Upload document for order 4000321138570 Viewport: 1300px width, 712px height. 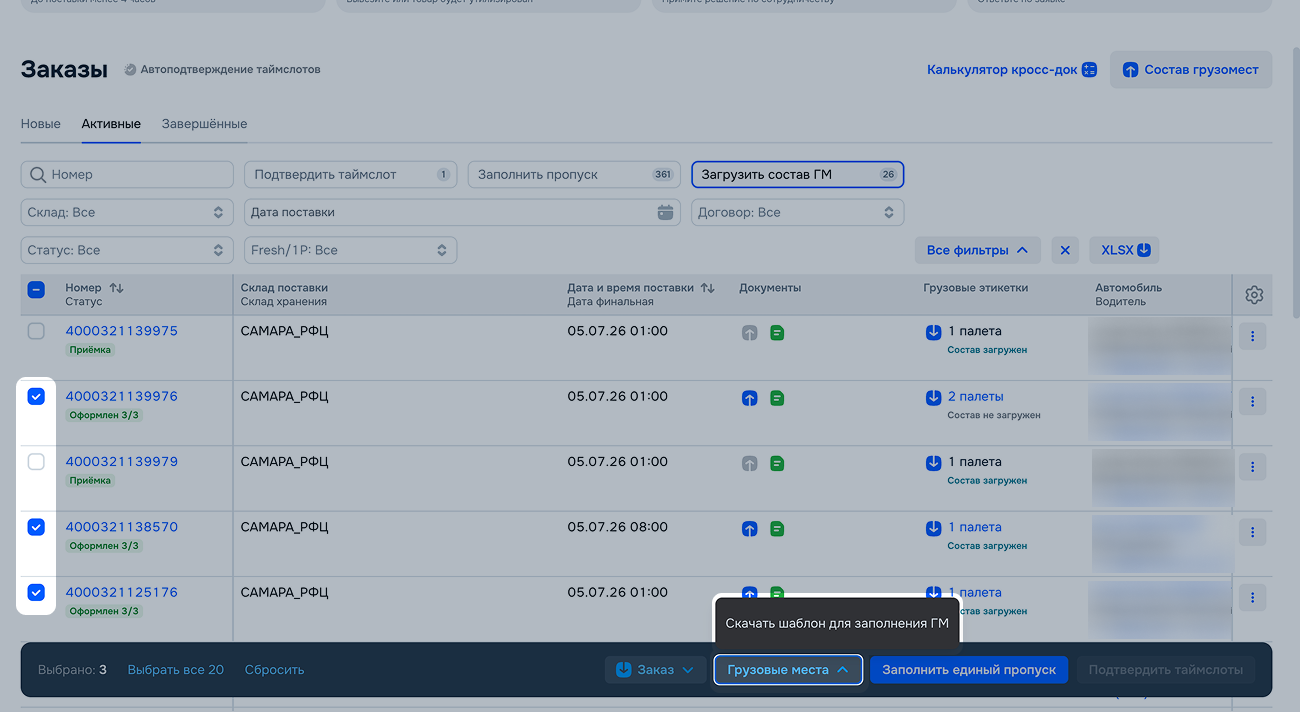[750, 529]
